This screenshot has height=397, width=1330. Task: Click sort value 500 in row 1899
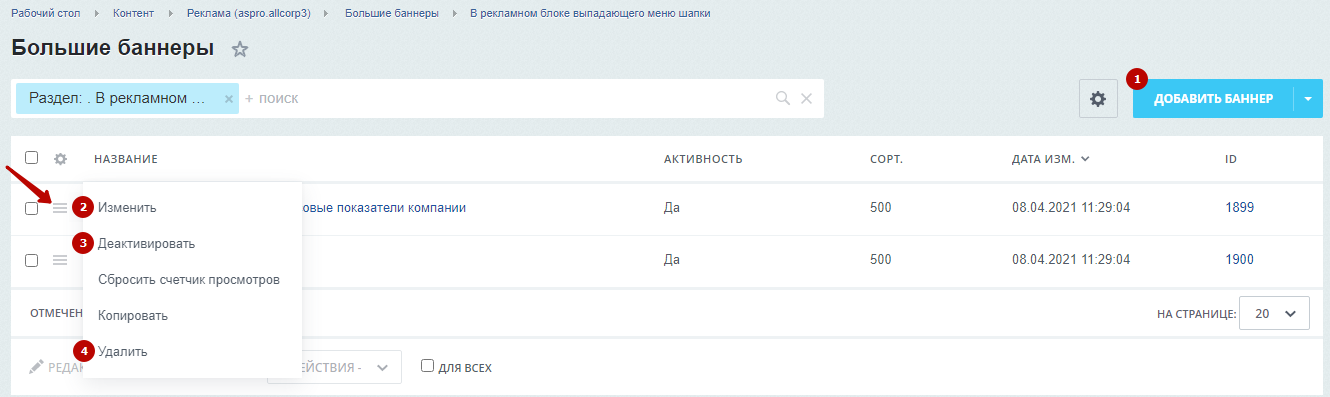881,208
